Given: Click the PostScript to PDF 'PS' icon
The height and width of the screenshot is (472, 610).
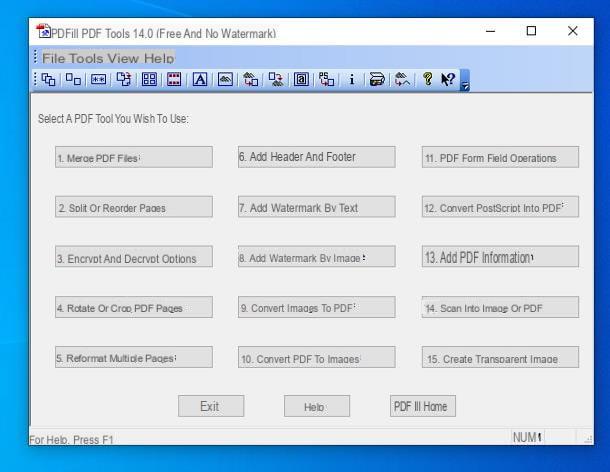Looking at the screenshot, I should point(326,79).
